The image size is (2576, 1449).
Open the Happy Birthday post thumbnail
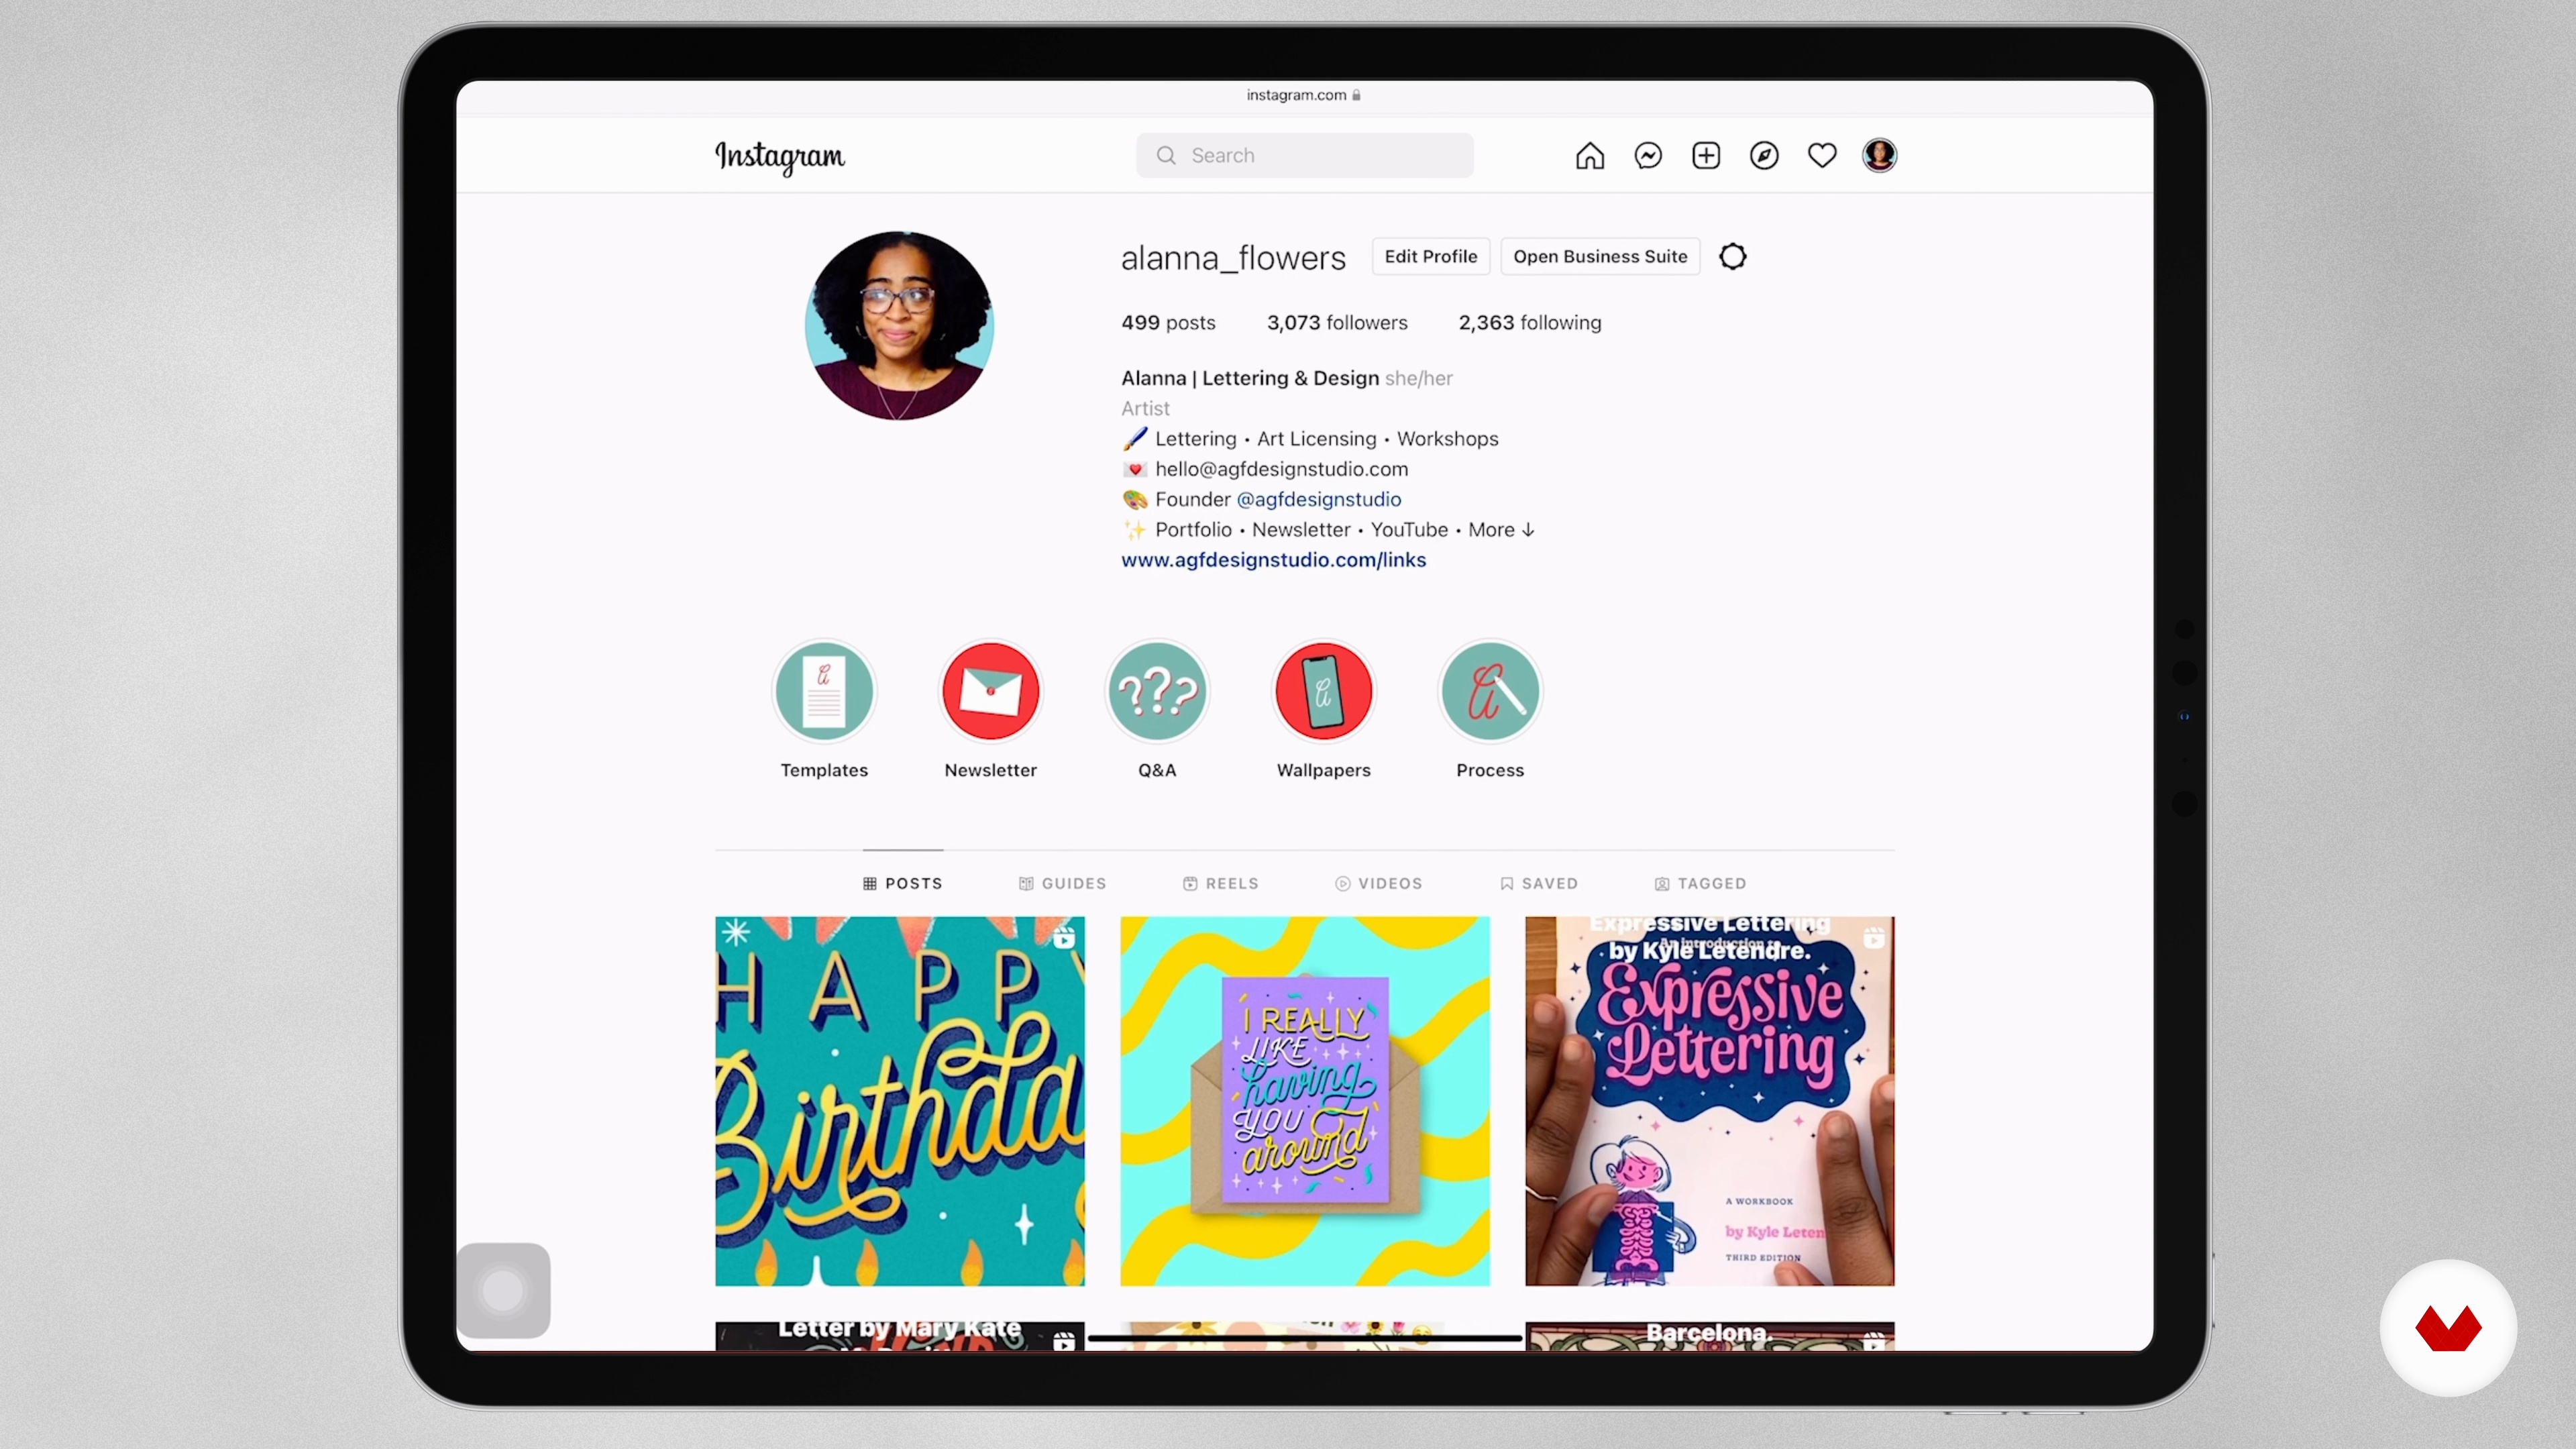pyautogui.click(x=900, y=1101)
